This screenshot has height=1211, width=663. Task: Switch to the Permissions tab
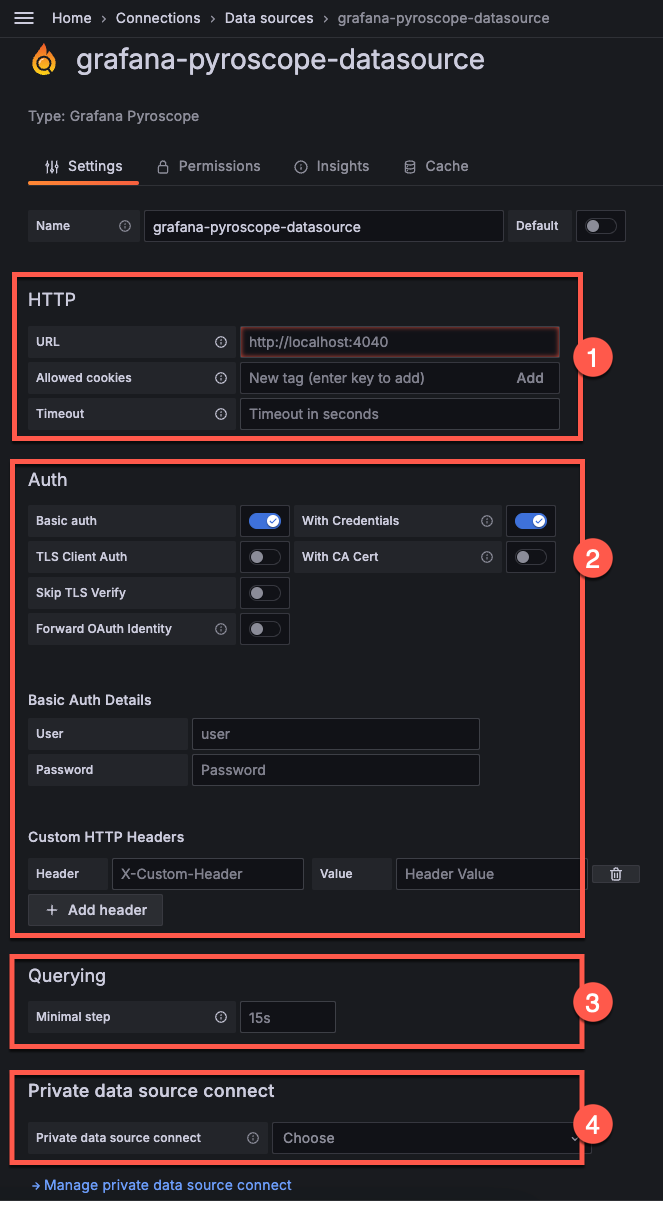click(x=209, y=166)
